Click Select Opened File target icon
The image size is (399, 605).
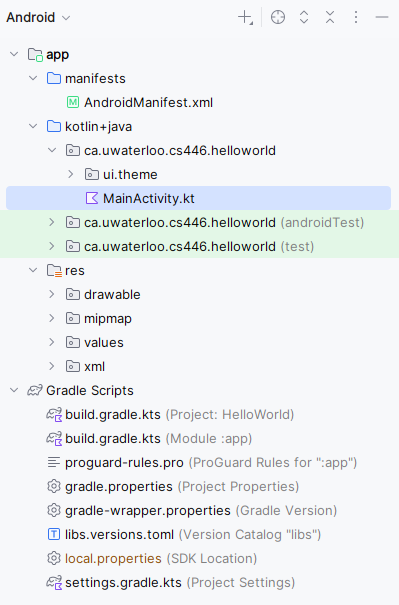coord(278,17)
